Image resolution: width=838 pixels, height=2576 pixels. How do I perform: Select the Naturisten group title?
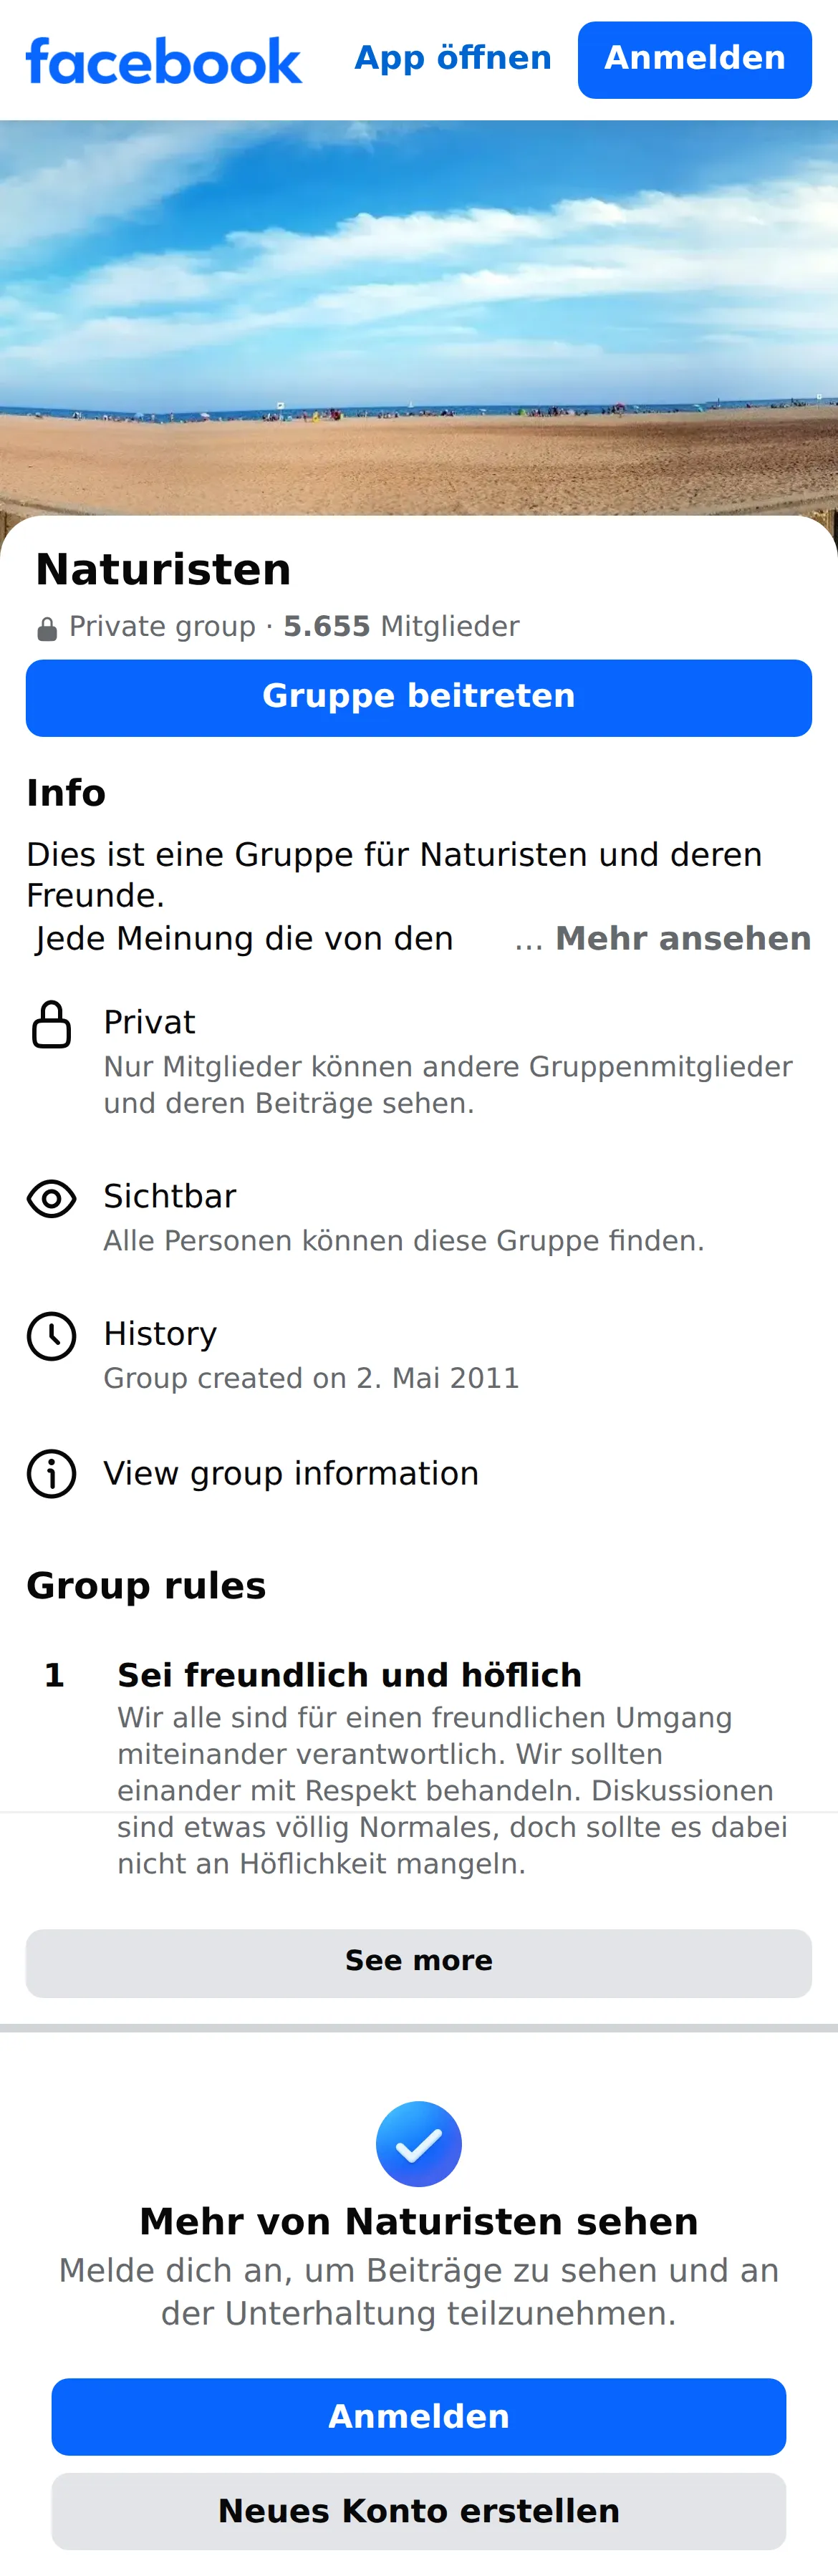pyautogui.click(x=163, y=570)
